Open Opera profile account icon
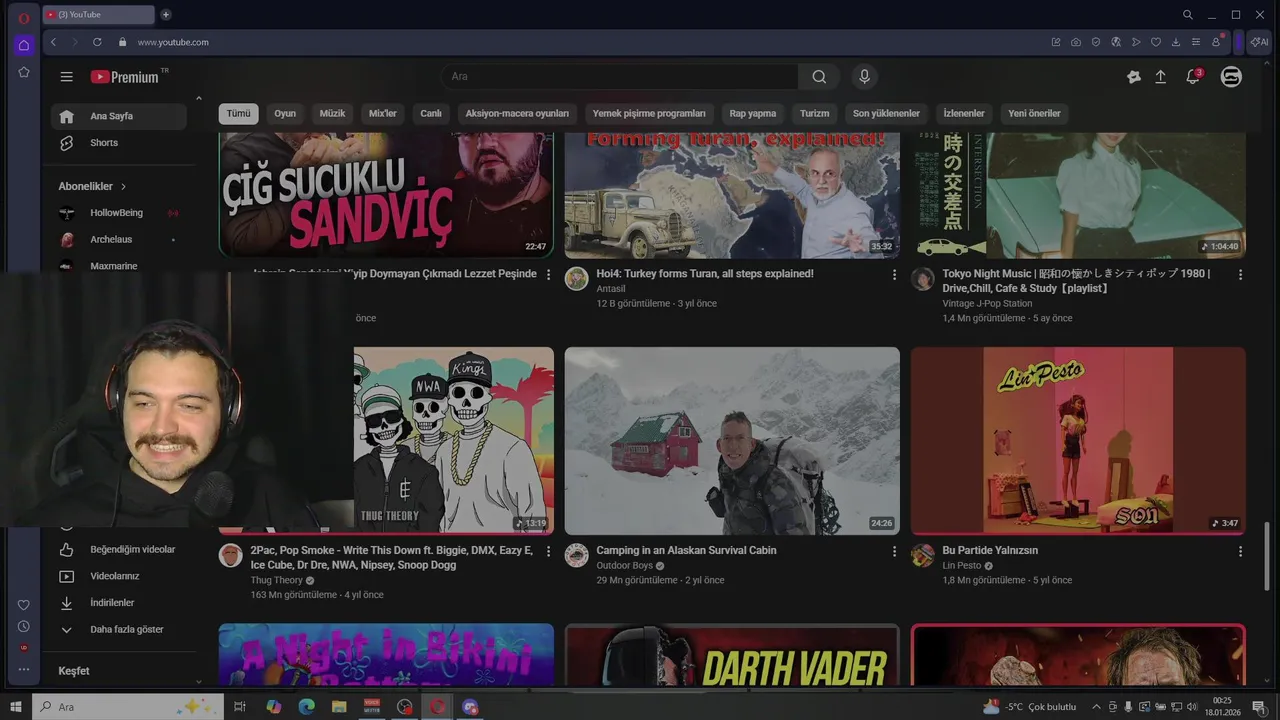Screen dimensions: 1280x720 click(1216, 42)
